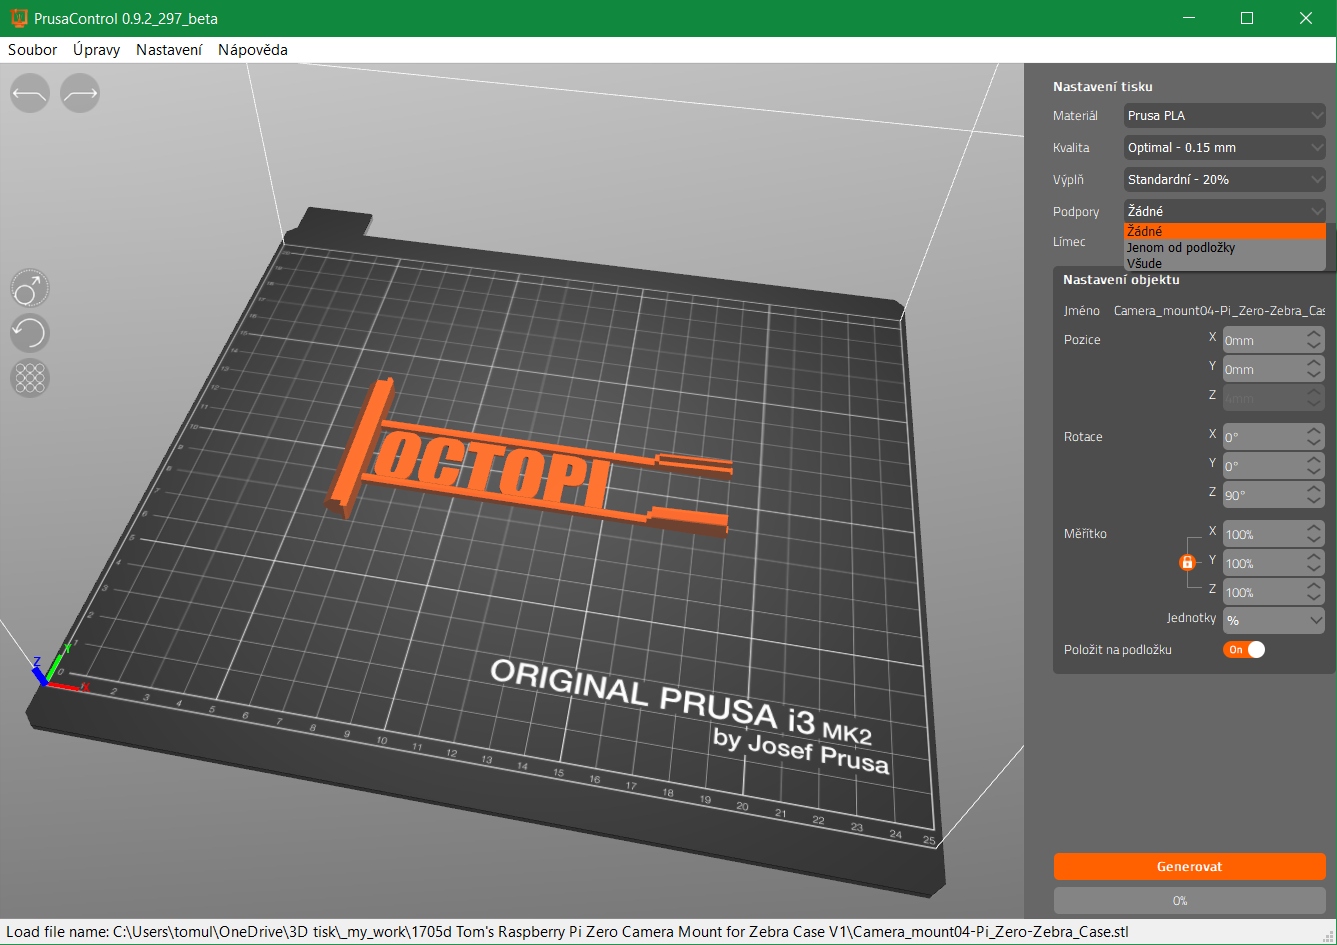
Task: Click the redo arrow button
Action: (80, 93)
